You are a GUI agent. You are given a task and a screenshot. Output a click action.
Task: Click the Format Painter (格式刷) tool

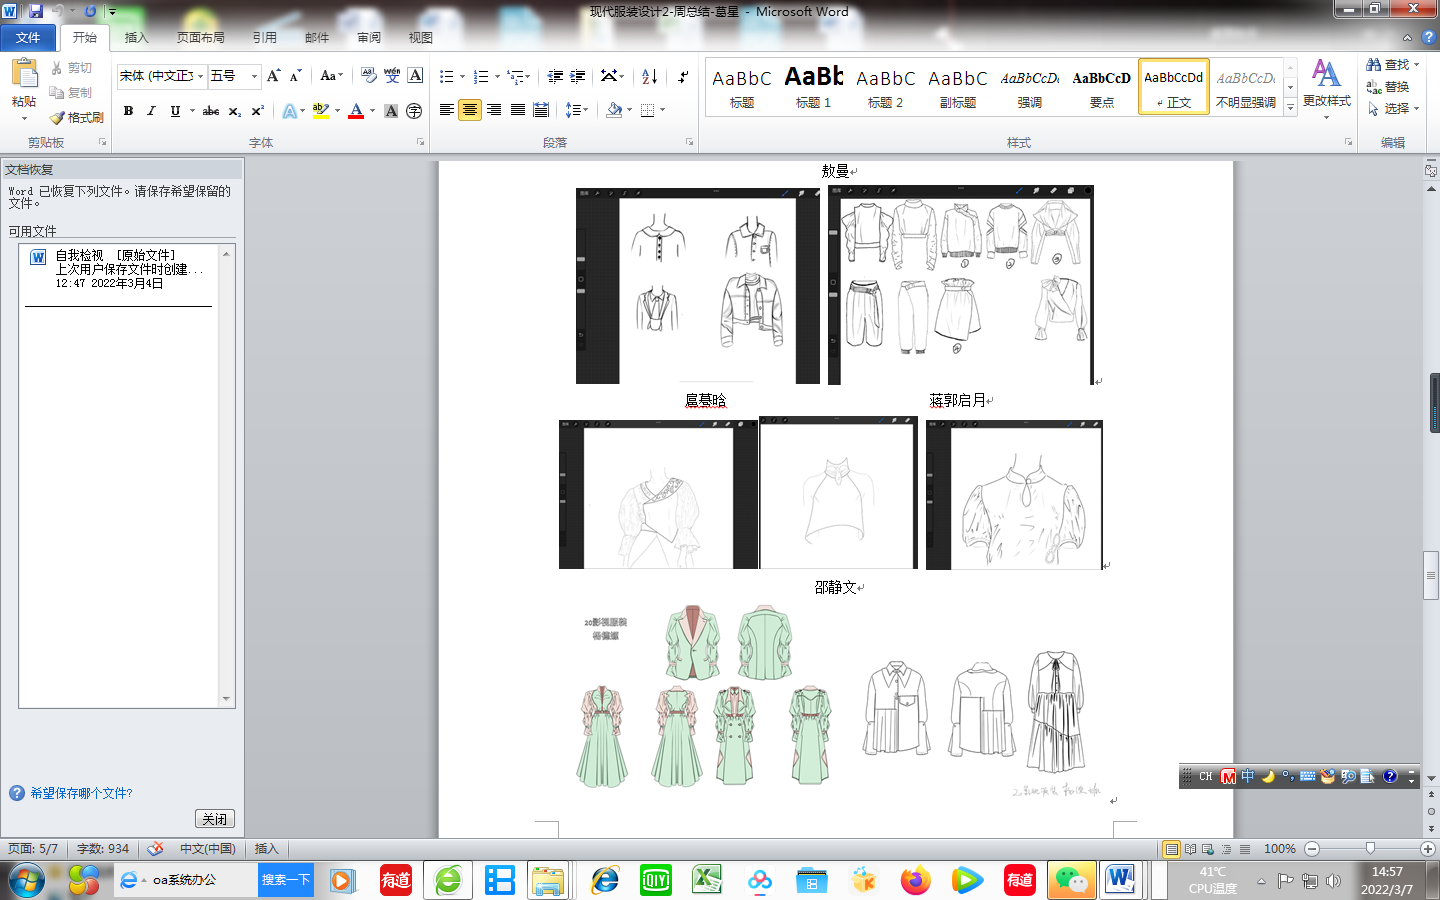77,117
